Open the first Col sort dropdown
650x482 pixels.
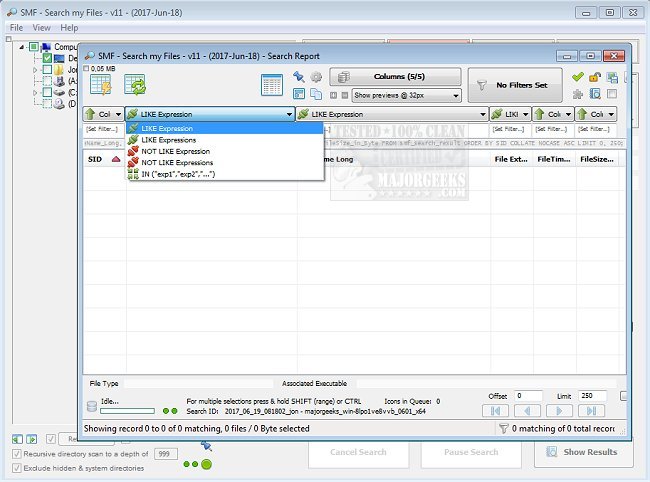point(103,114)
